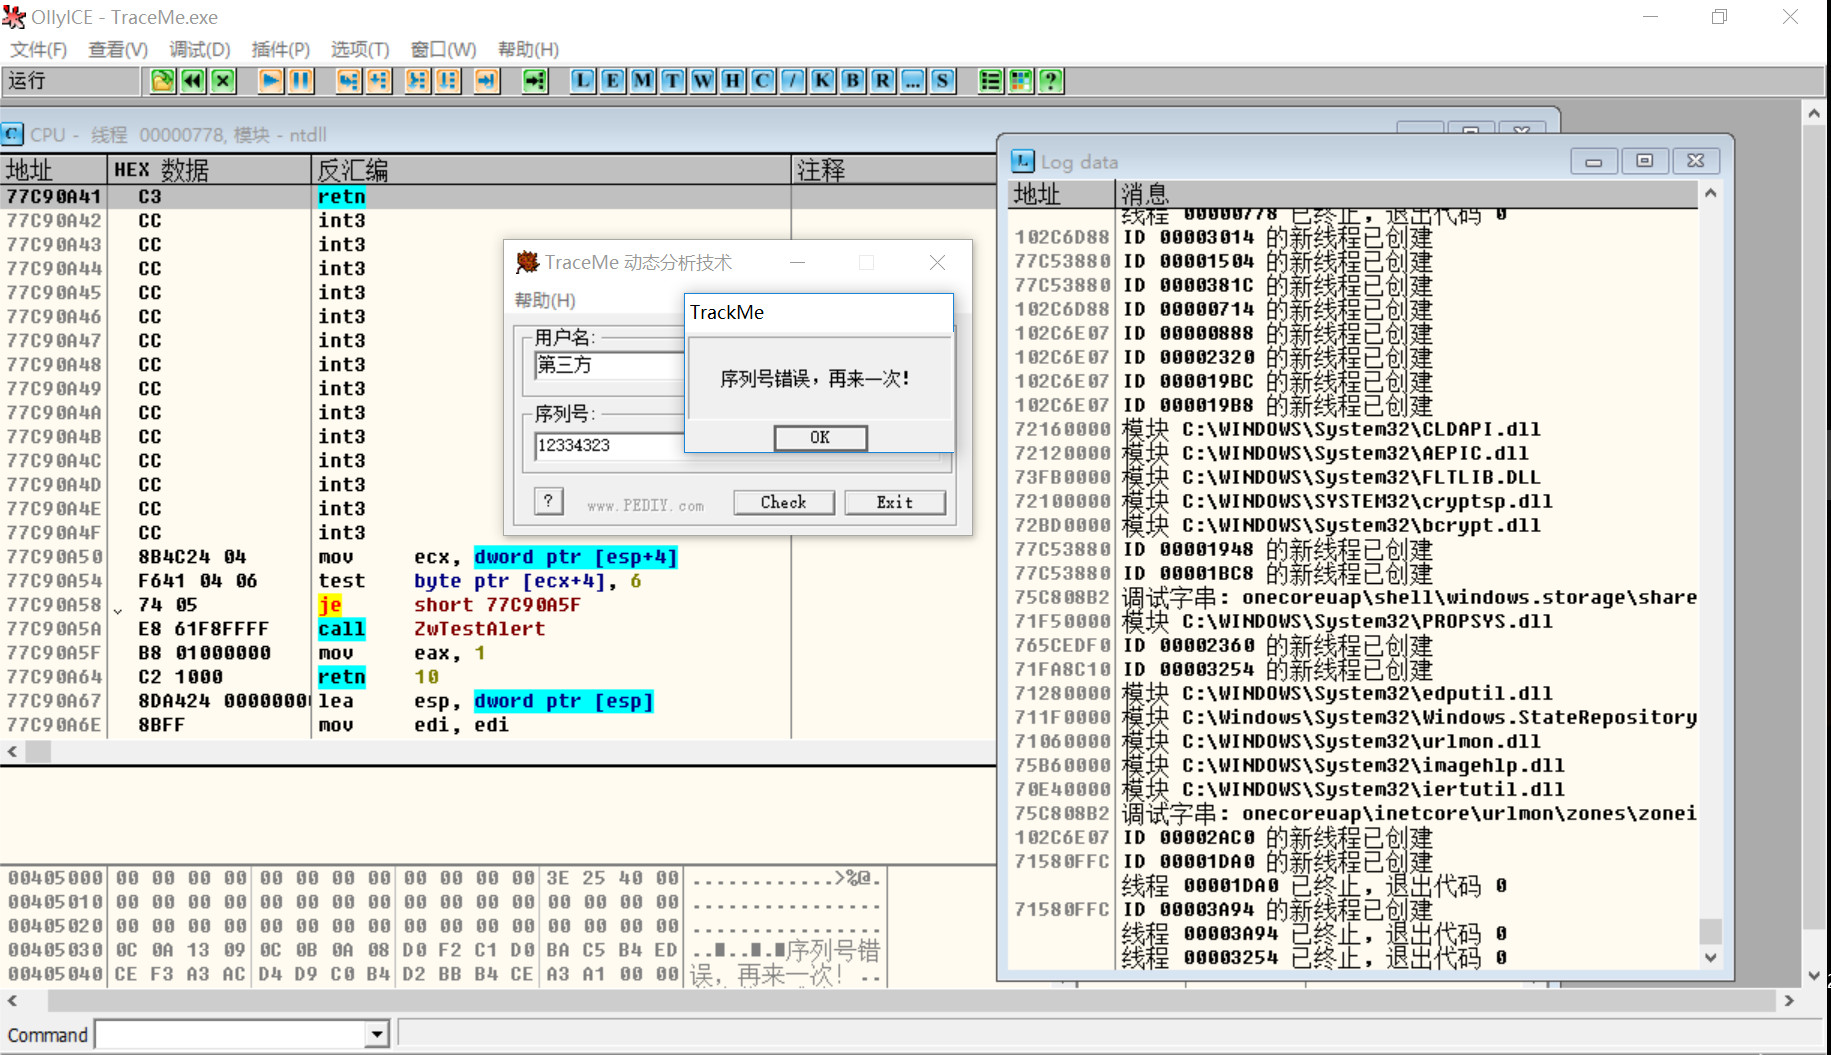Click OK in the TrackMe message box
Image resolution: width=1831 pixels, height=1055 pixels.
(x=820, y=437)
